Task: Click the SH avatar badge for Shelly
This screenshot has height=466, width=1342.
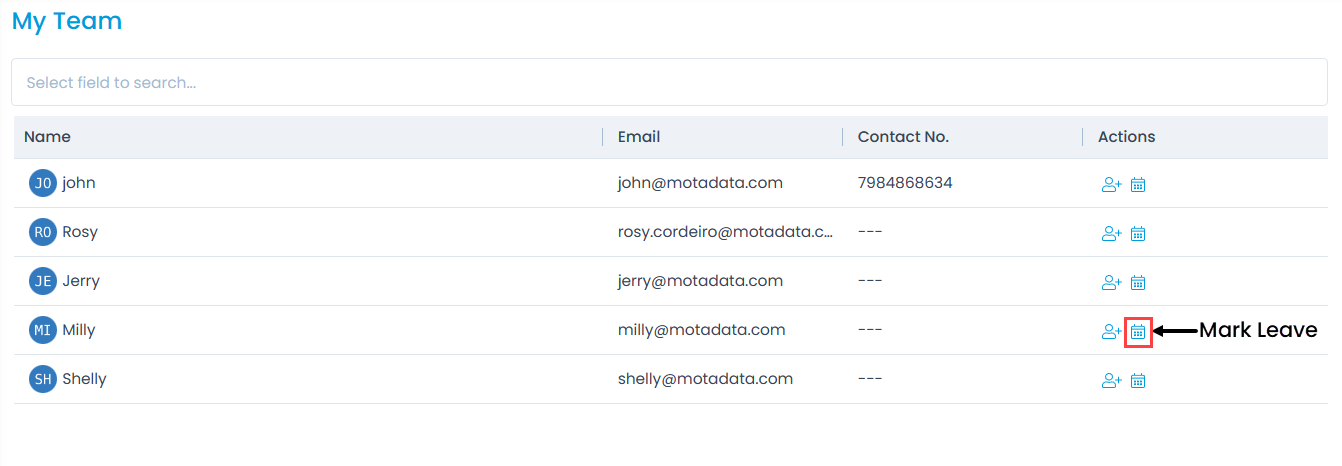Action: pyautogui.click(x=43, y=380)
